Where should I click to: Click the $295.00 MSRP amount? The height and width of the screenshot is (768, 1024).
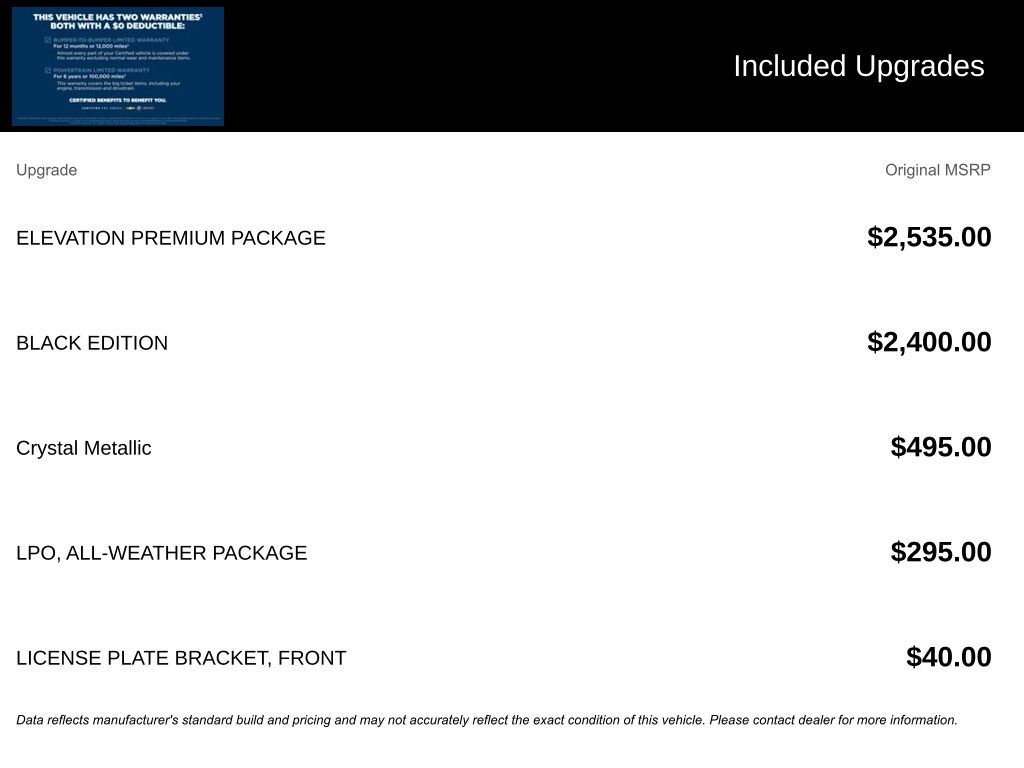tap(941, 552)
